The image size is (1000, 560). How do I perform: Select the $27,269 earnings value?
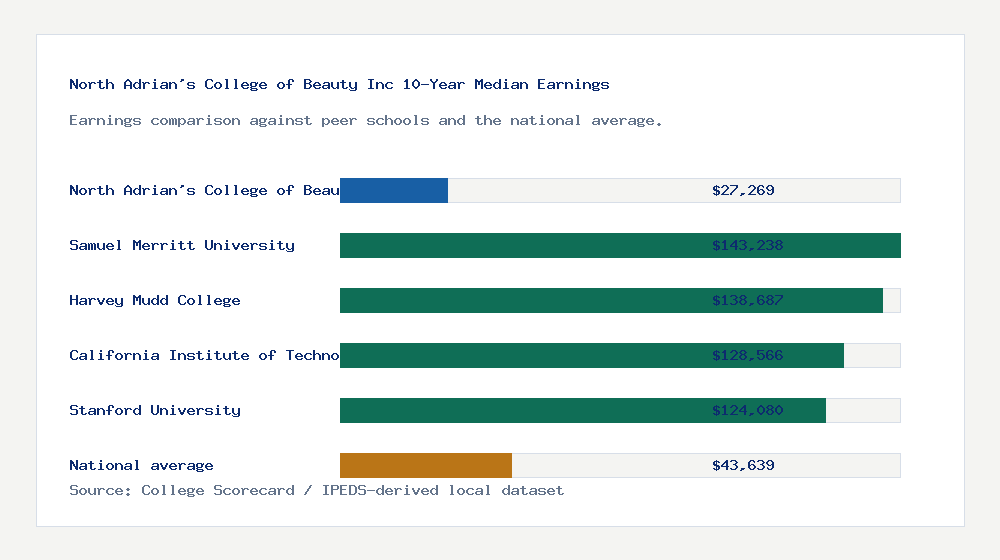743,190
